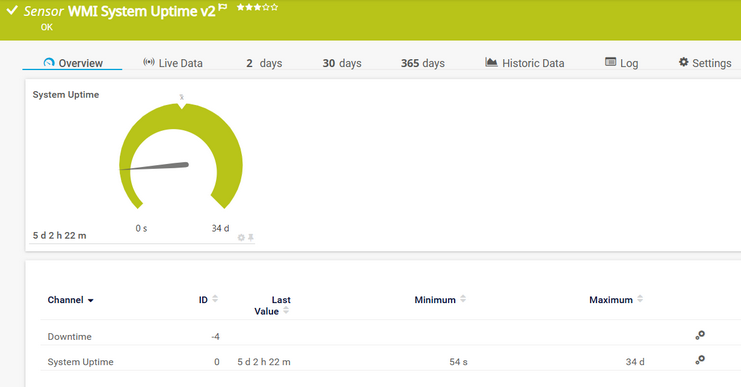Image resolution: width=741 pixels, height=387 pixels.
Task: Open gauge settings gear below the gauge
Action: [241, 237]
